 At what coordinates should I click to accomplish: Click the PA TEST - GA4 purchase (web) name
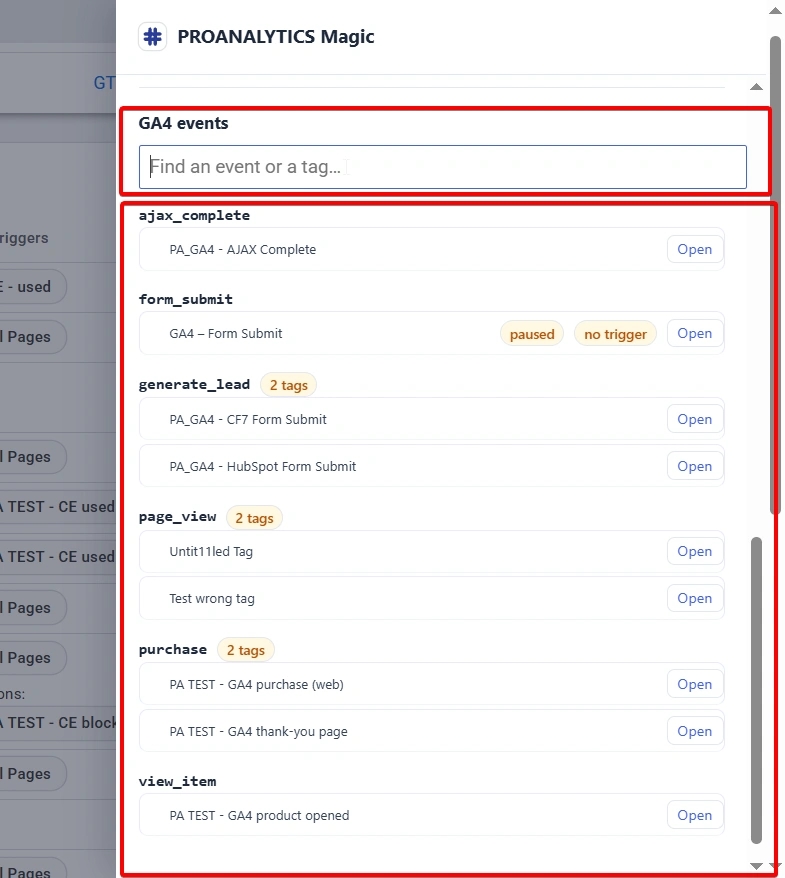pyautogui.click(x=256, y=685)
